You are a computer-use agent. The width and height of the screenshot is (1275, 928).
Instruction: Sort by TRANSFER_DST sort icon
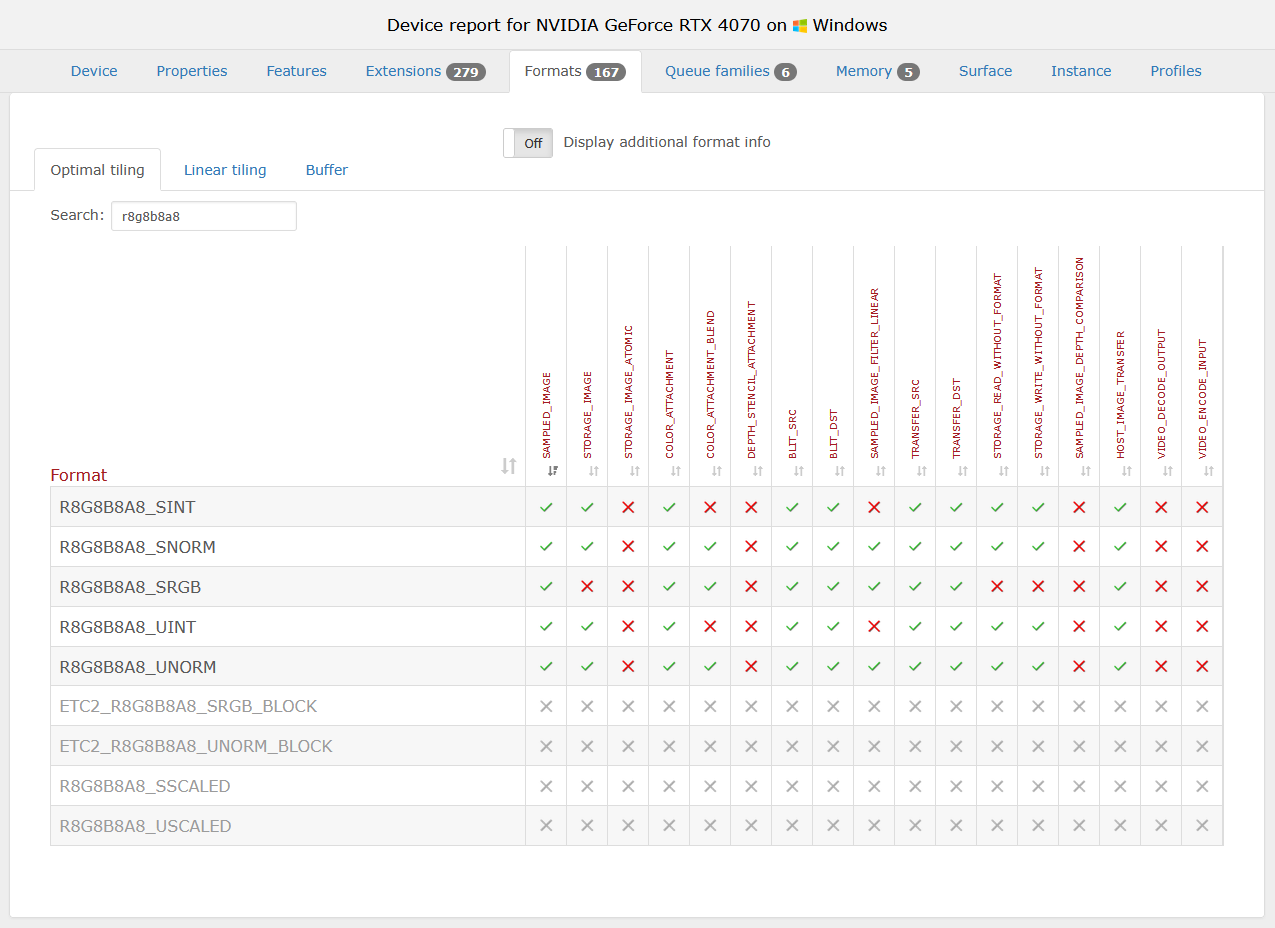963,471
